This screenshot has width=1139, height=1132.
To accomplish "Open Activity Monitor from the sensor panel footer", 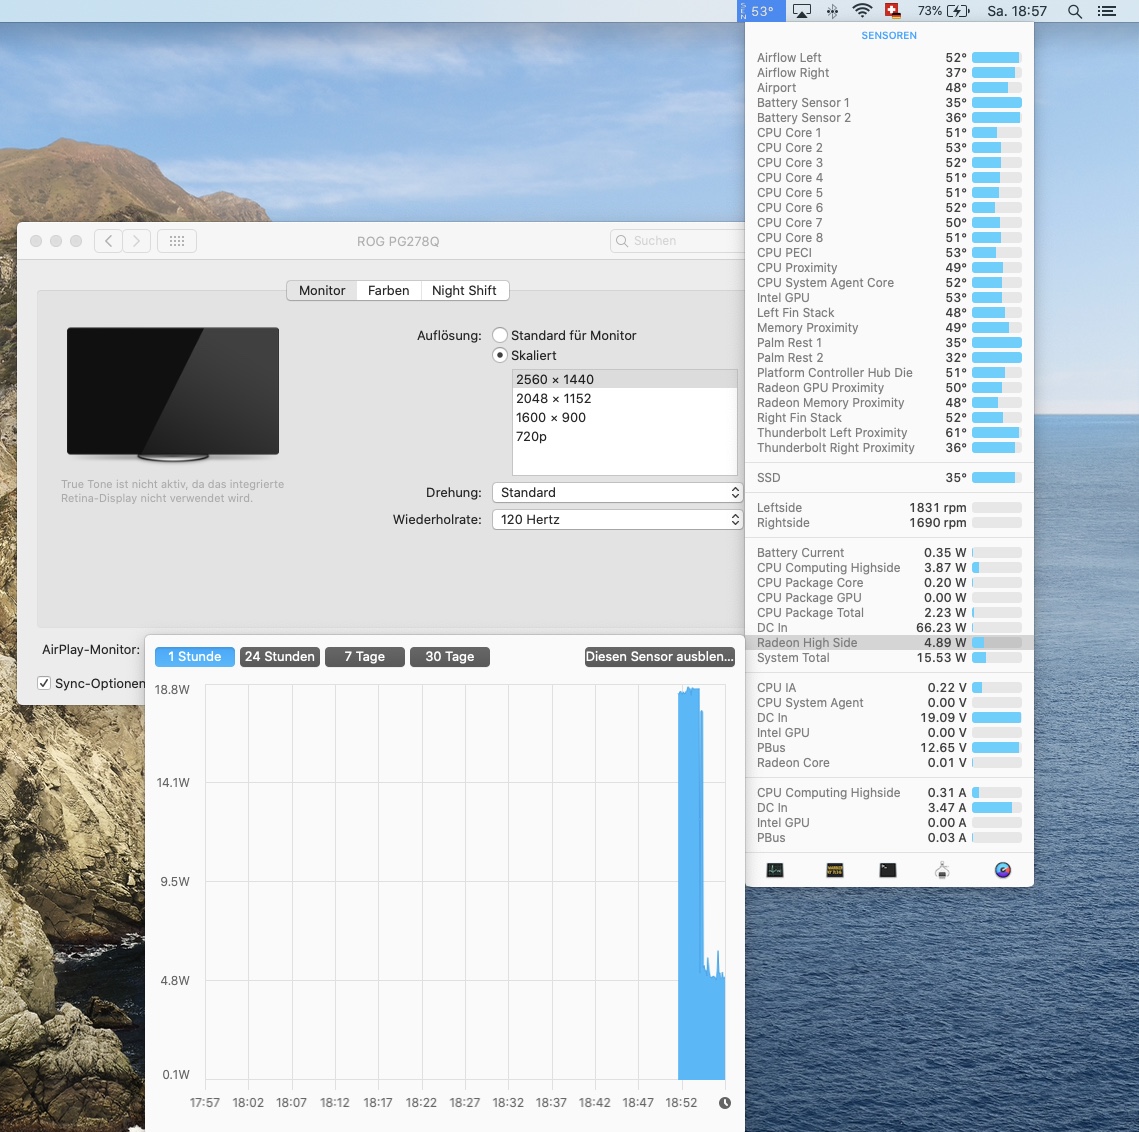I will coord(774,870).
